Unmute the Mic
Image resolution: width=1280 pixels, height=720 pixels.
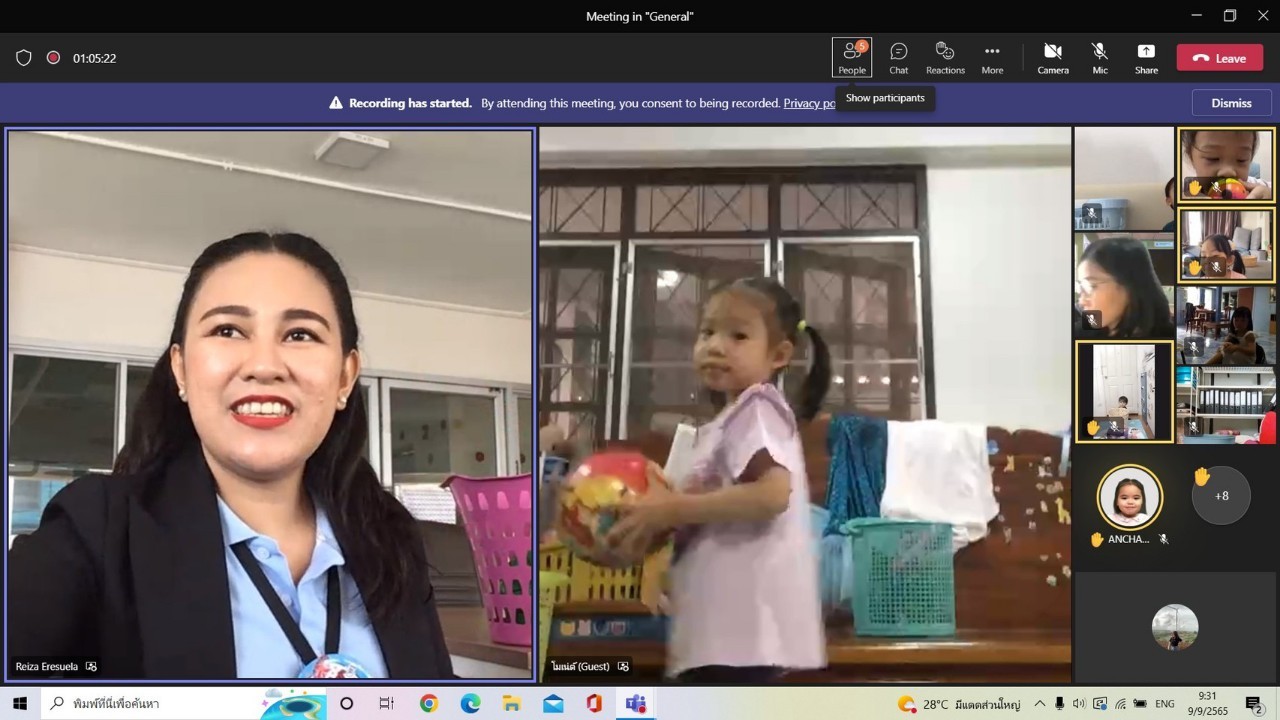pyautogui.click(x=1100, y=58)
